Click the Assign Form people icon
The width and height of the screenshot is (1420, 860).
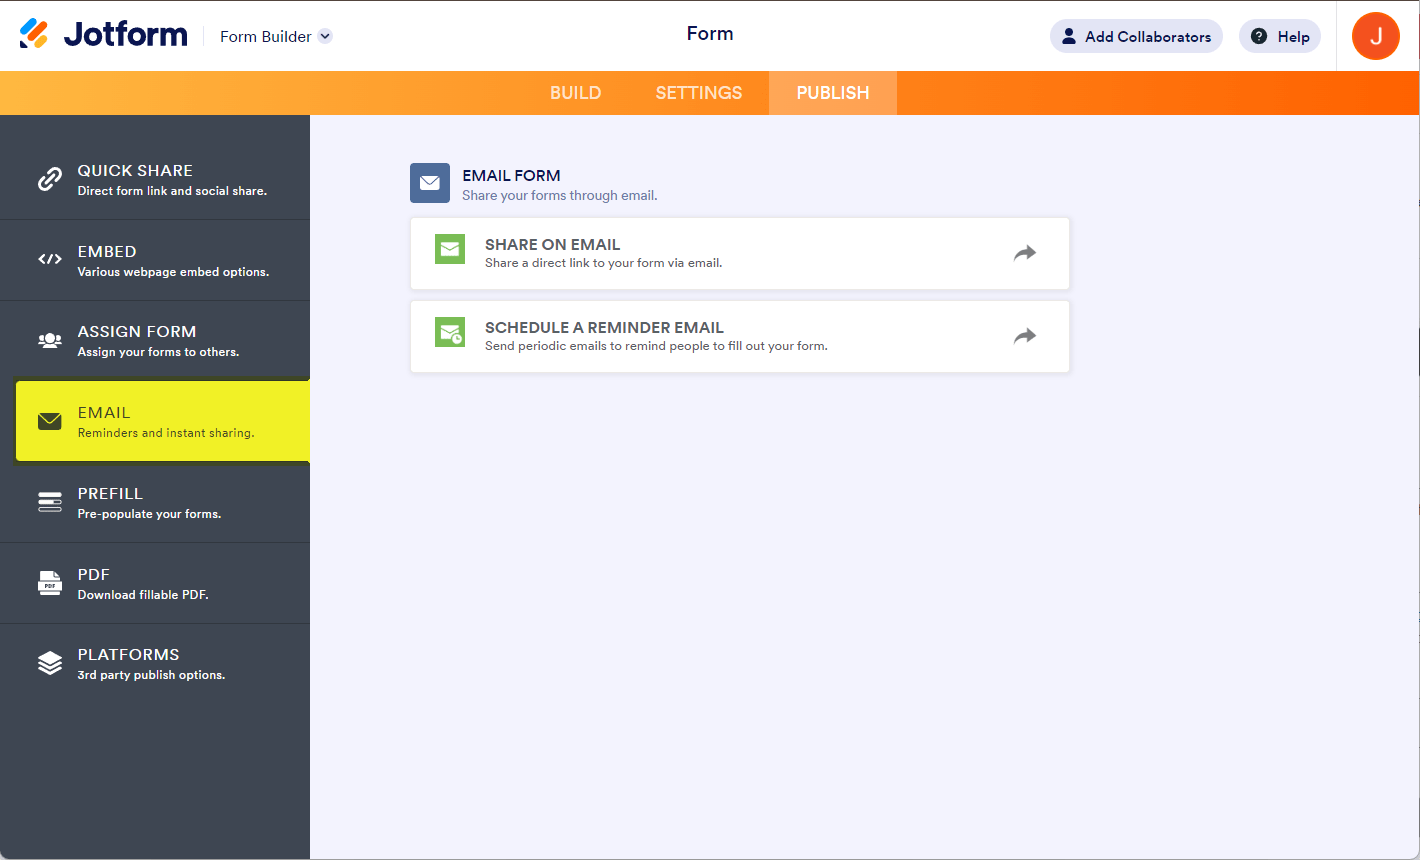pyautogui.click(x=50, y=340)
